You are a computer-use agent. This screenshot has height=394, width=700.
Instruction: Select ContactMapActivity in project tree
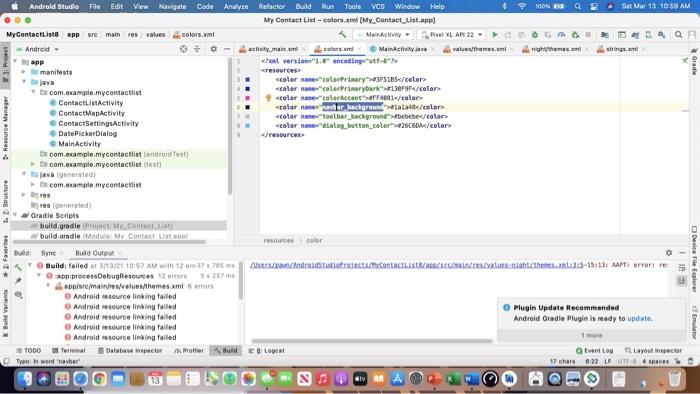(91, 113)
